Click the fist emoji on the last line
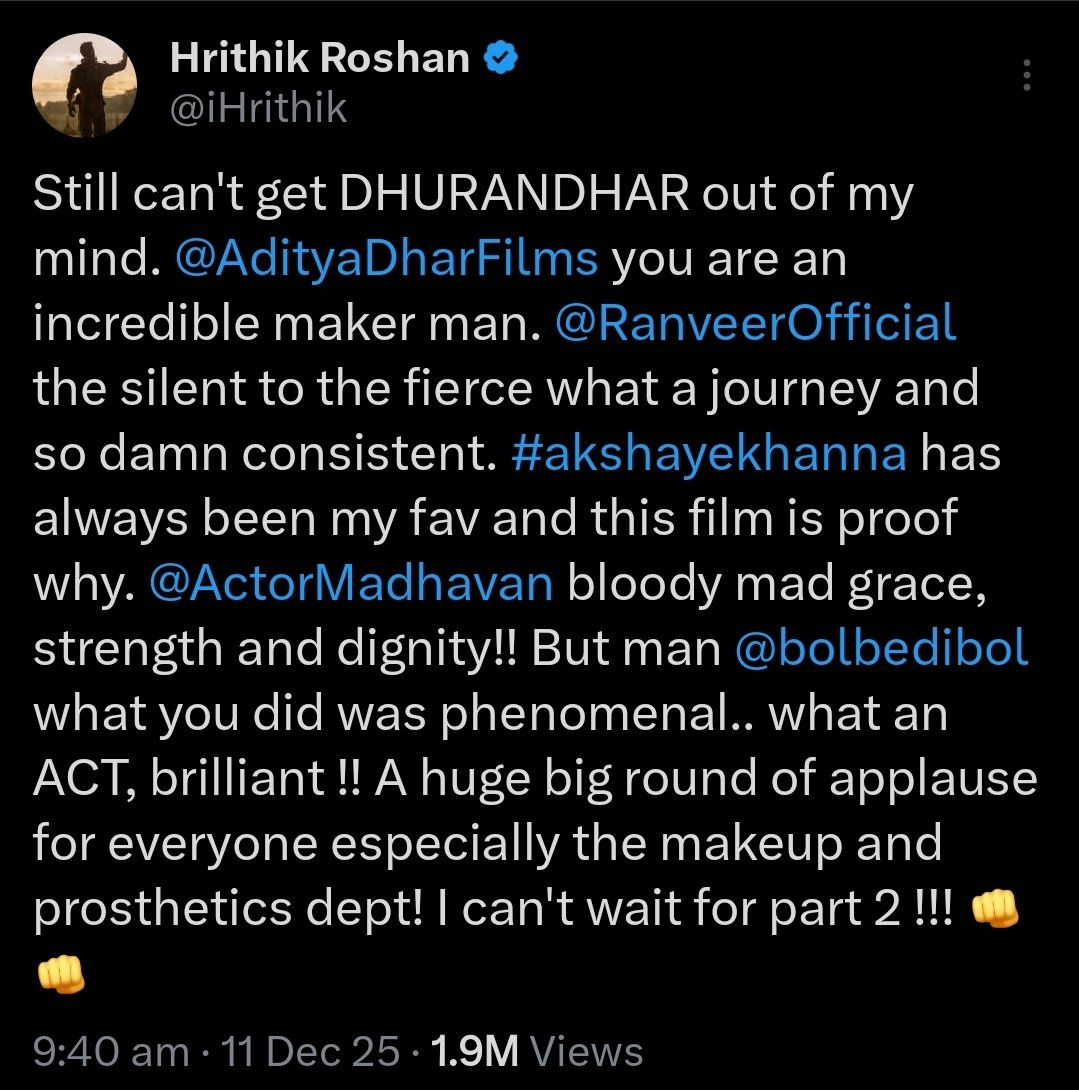 pos(59,971)
